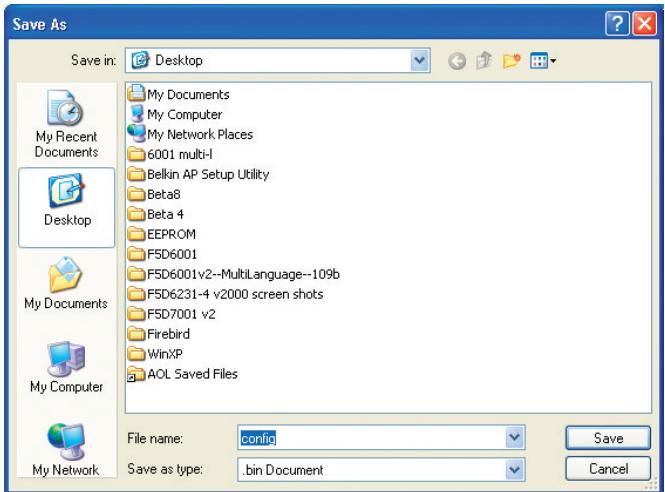Expand the Save in location dropdown
Viewport: 665px width, 492px height.
[x=419, y=60]
